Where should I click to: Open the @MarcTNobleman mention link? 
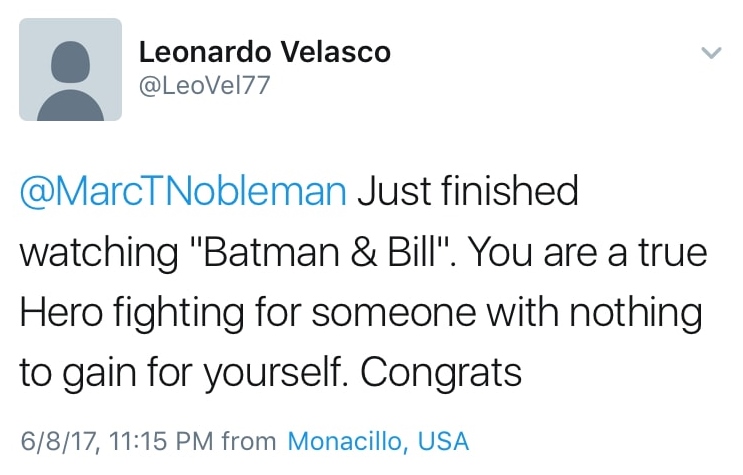pos(183,191)
